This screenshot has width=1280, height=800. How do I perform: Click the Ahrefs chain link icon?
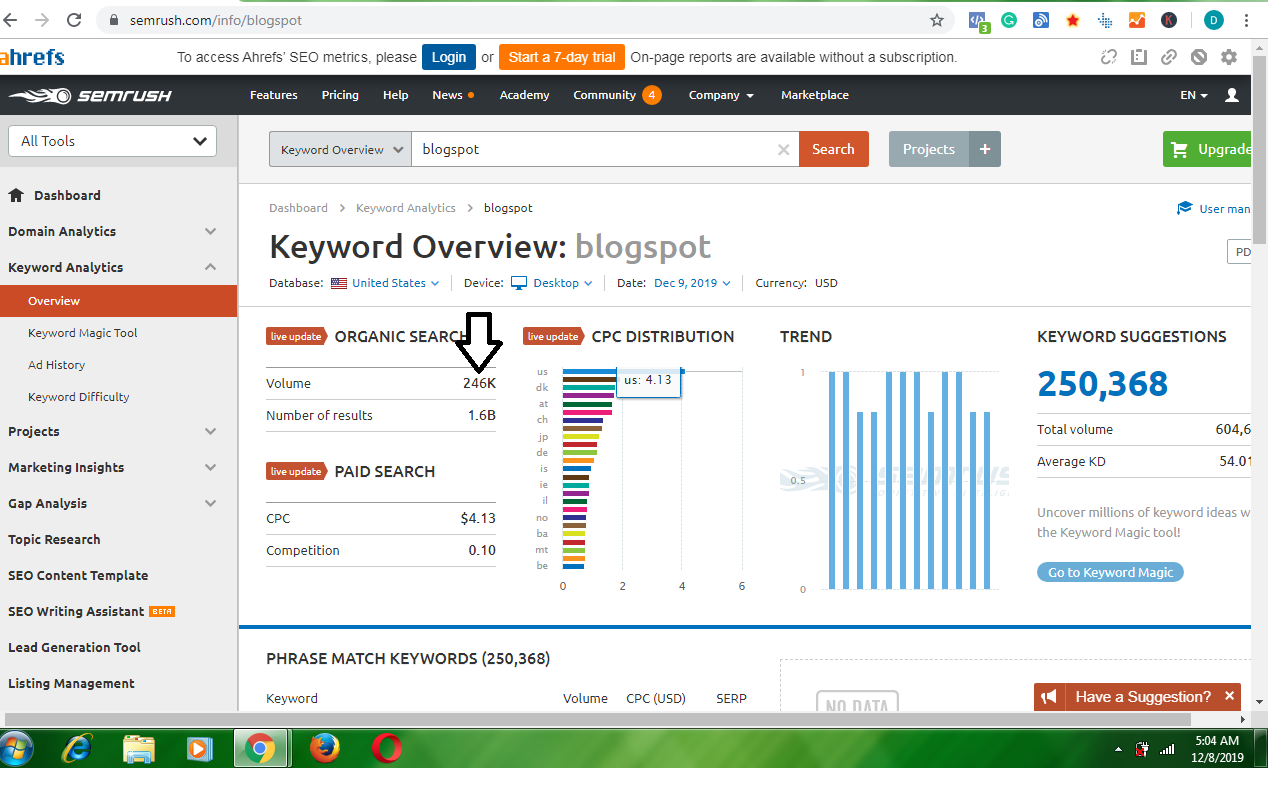click(1169, 57)
